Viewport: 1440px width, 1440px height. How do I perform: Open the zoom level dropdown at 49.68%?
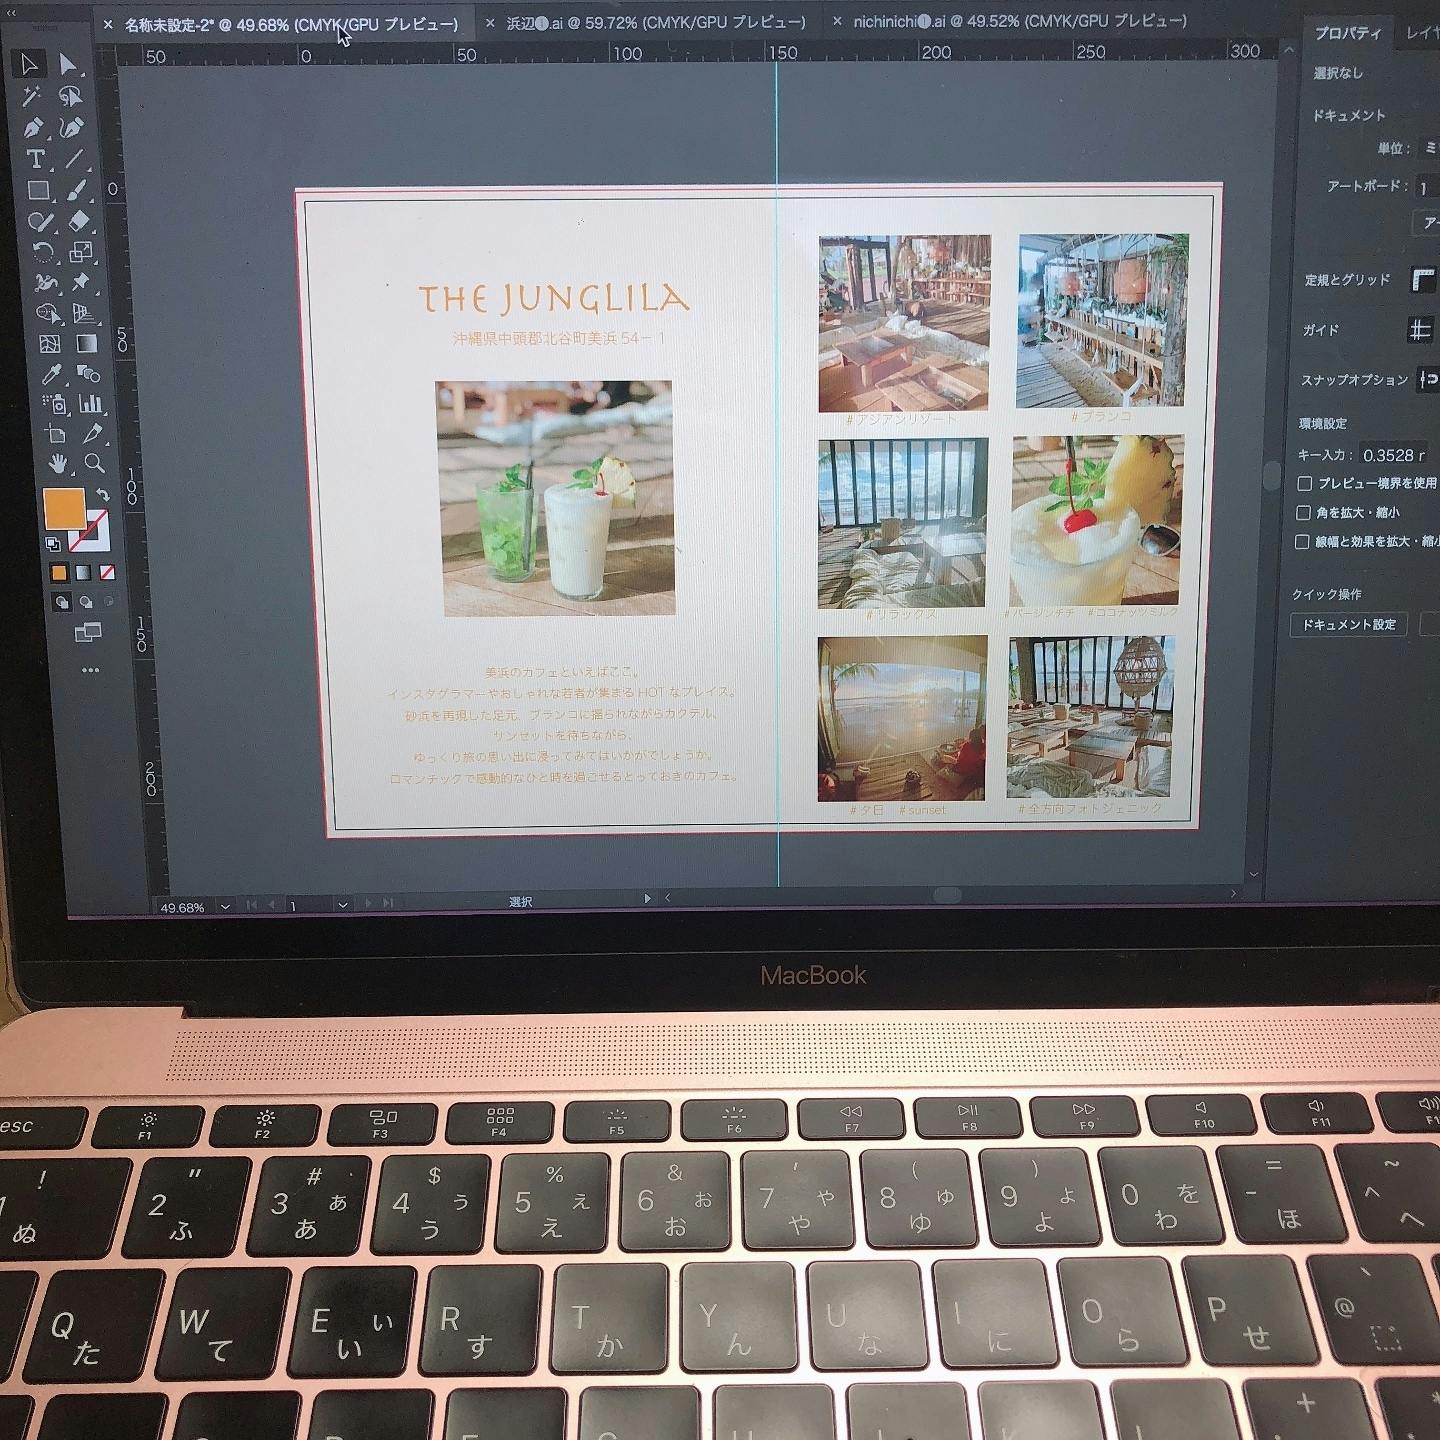coord(225,906)
